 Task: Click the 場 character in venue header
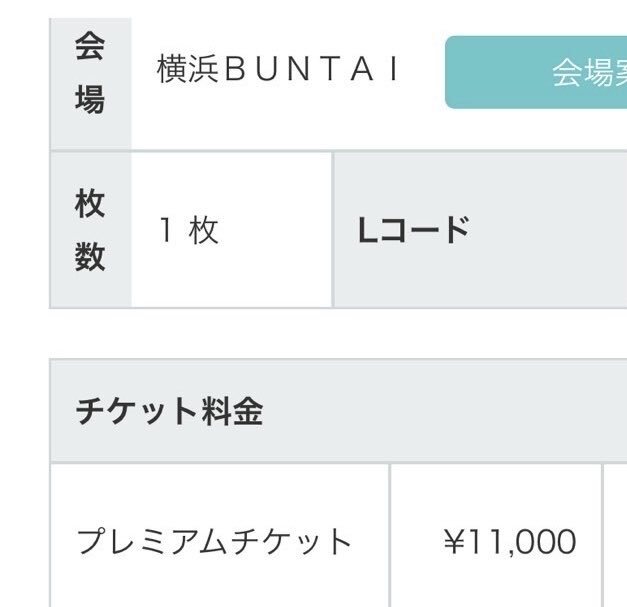click(90, 100)
